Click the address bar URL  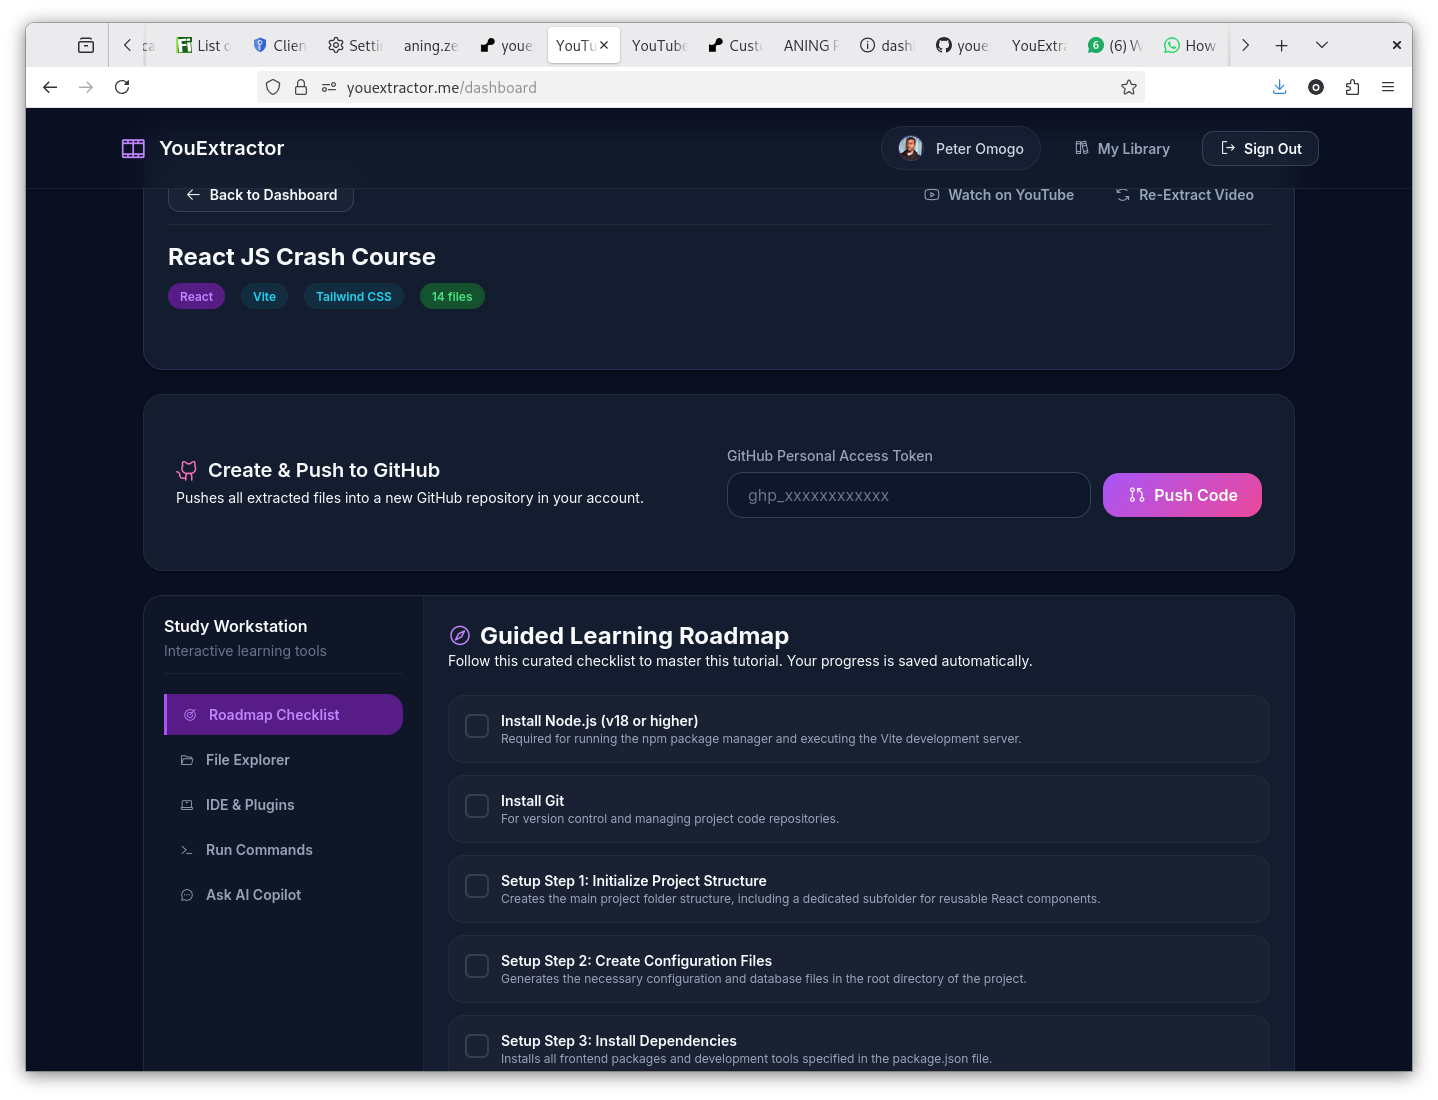(x=441, y=88)
